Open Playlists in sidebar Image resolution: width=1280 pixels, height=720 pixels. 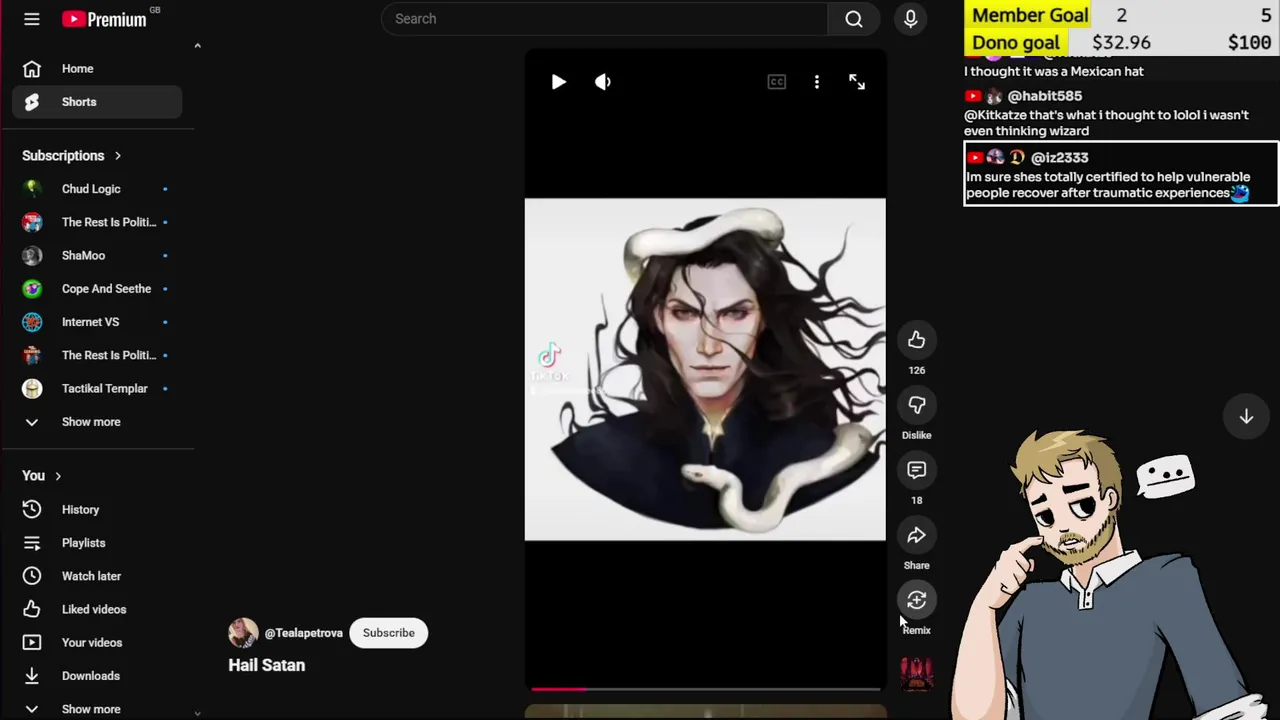click(97, 543)
